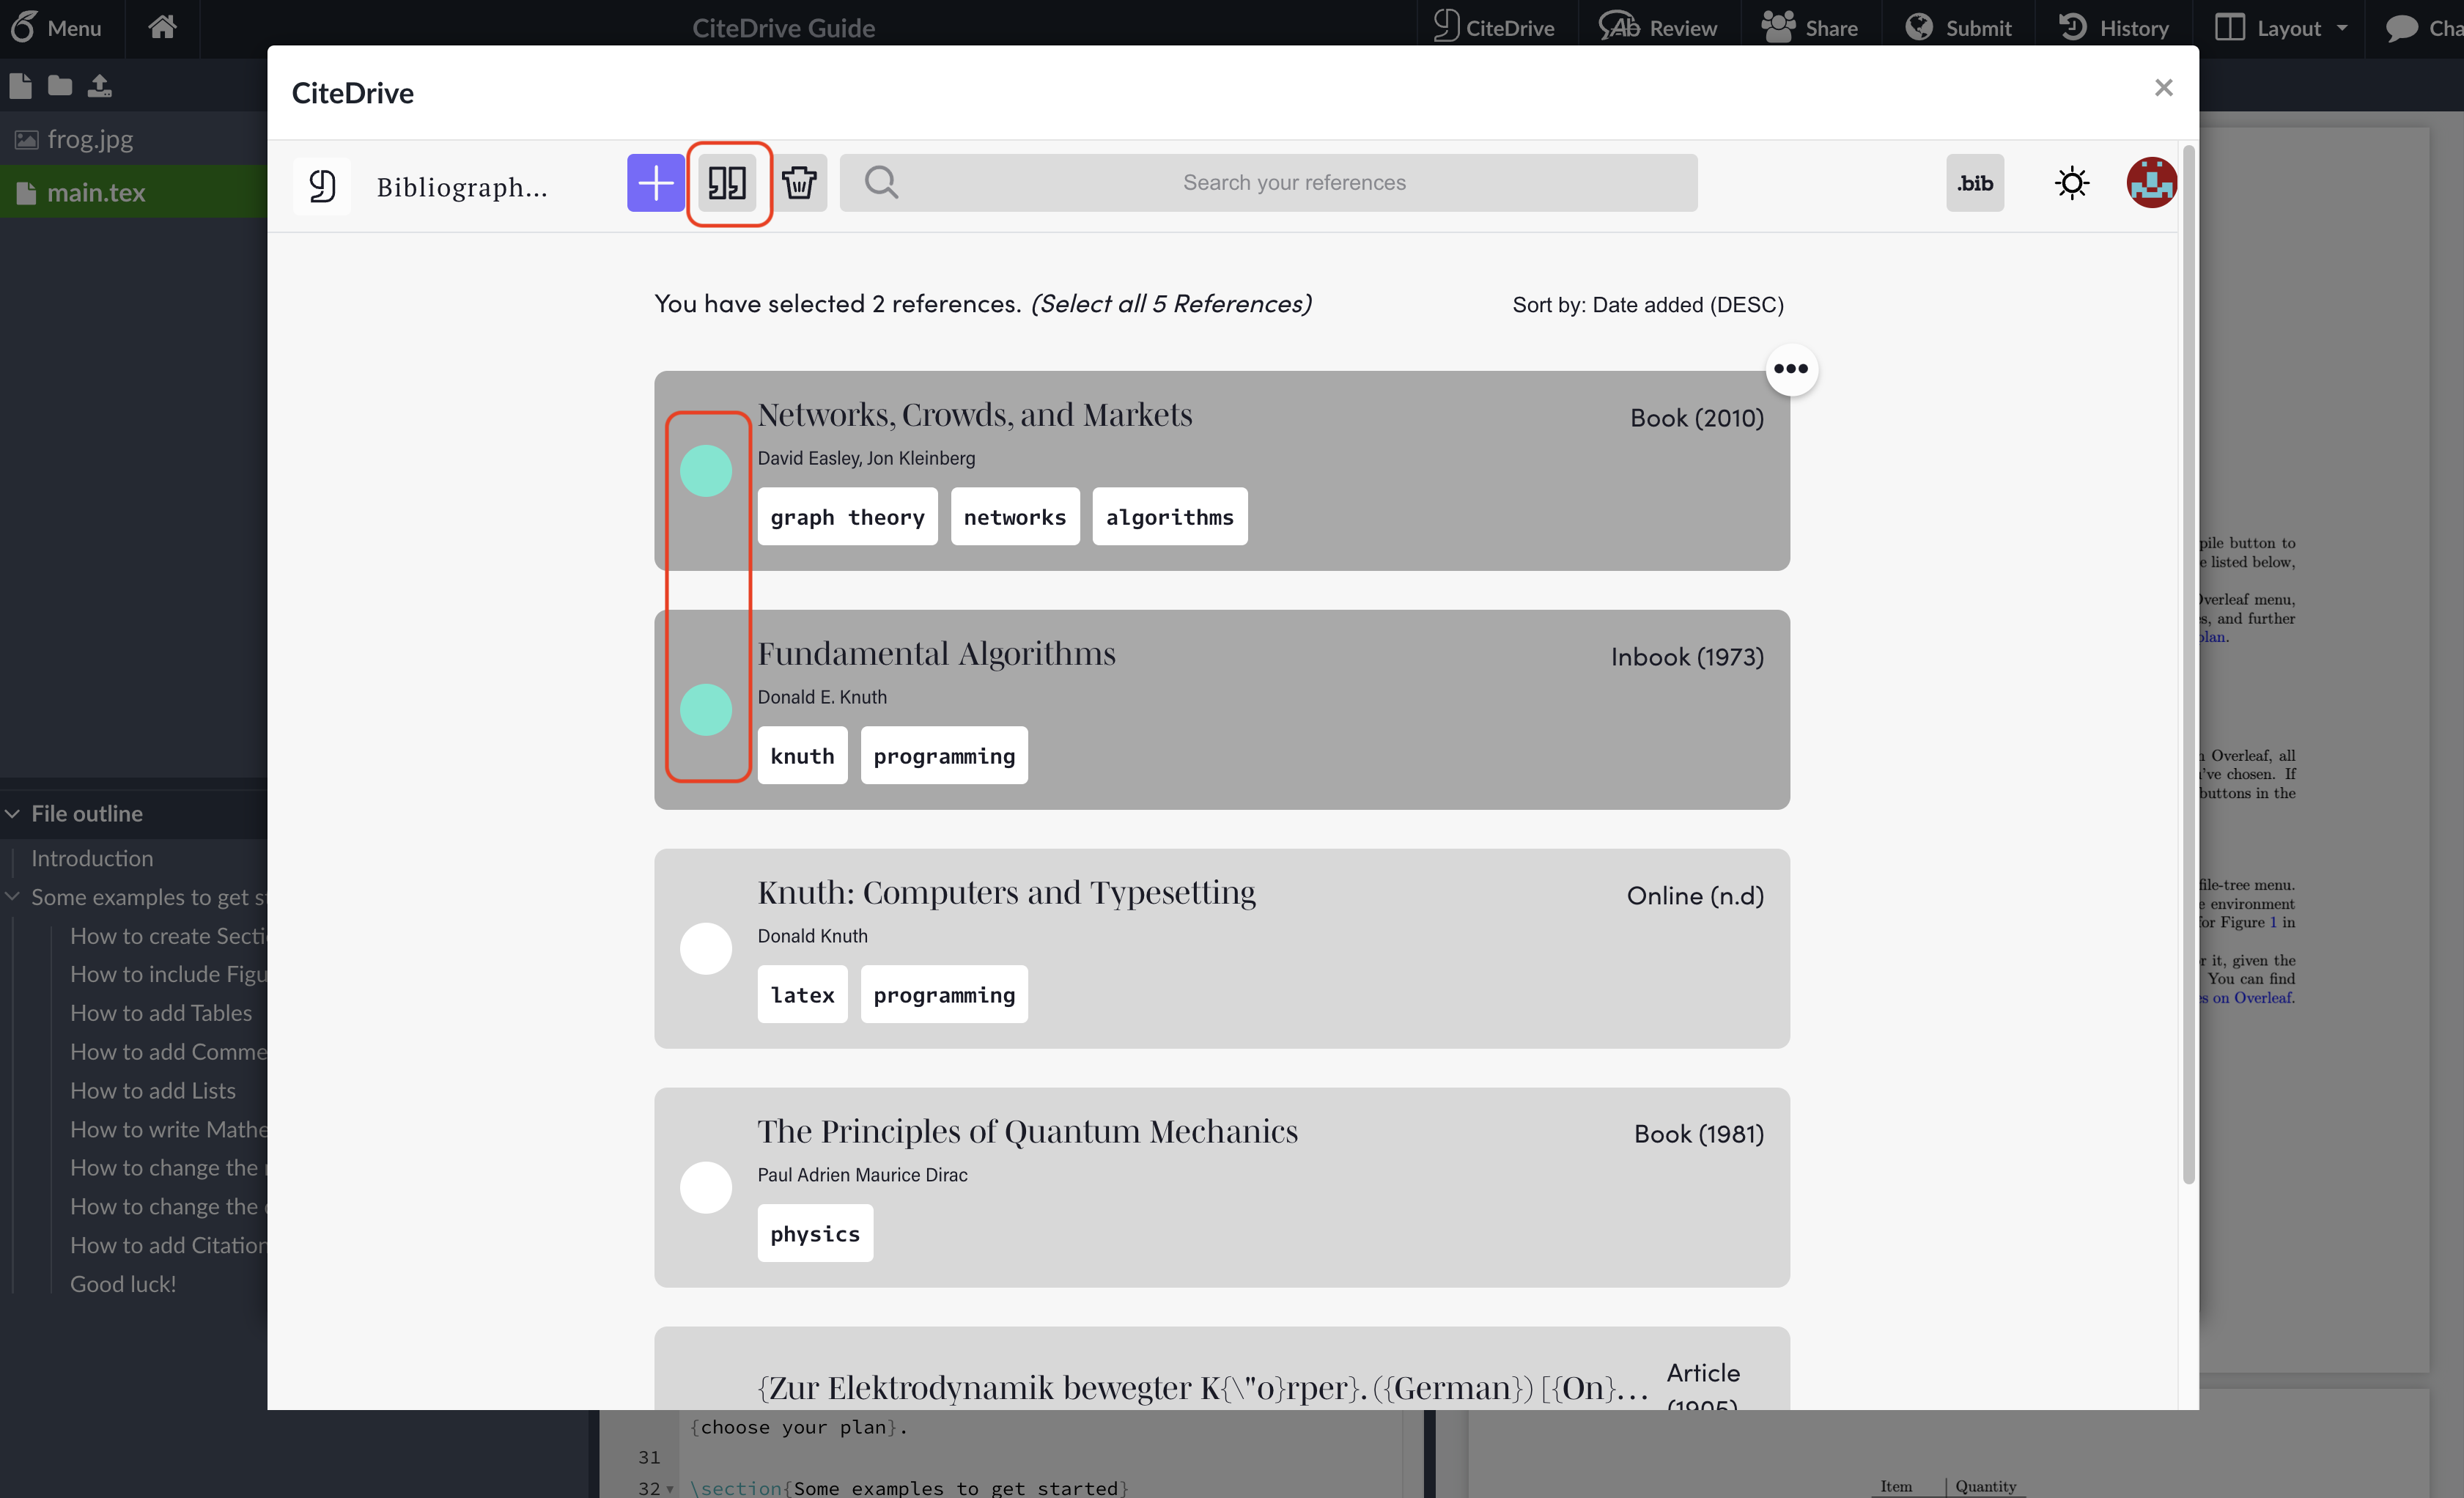The width and height of the screenshot is (2464, 1498).
Task: Toggle light theme with the sun icon
Action: pos(2072,182)
